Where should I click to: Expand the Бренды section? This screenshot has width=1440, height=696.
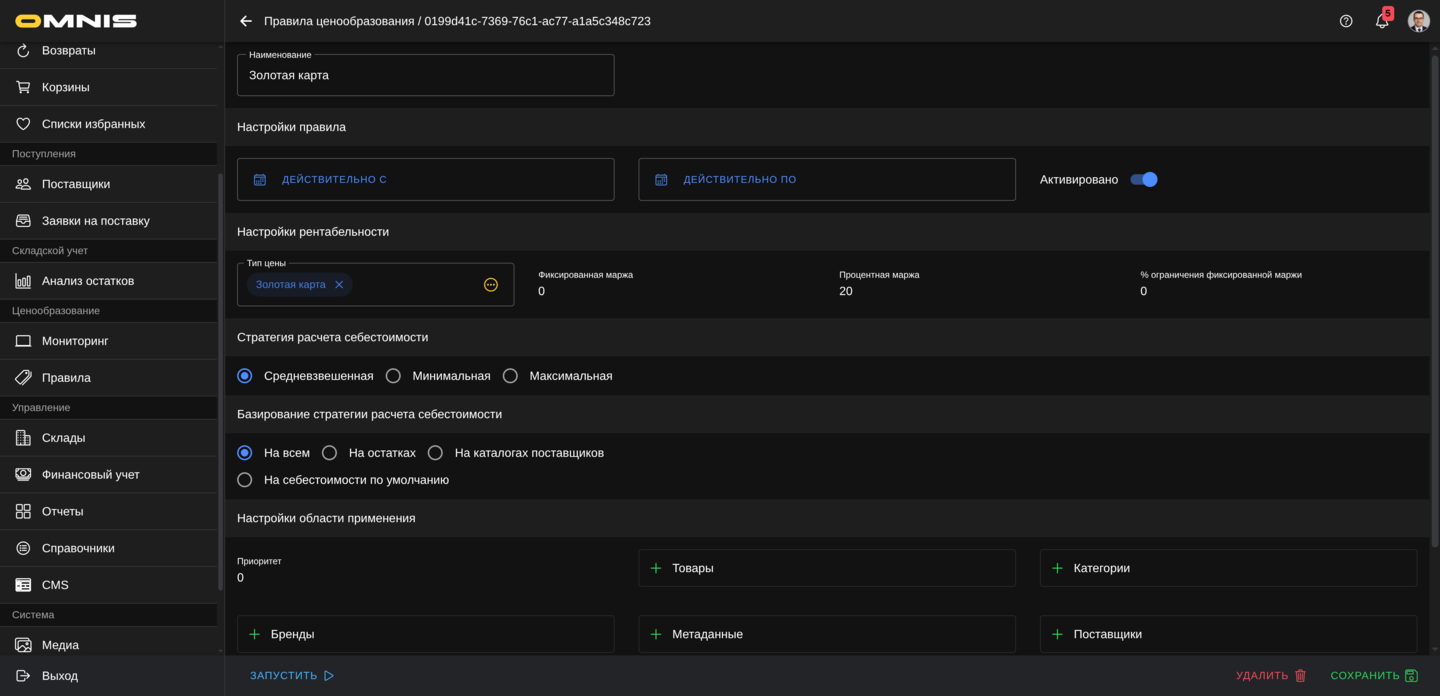point(425,634)
